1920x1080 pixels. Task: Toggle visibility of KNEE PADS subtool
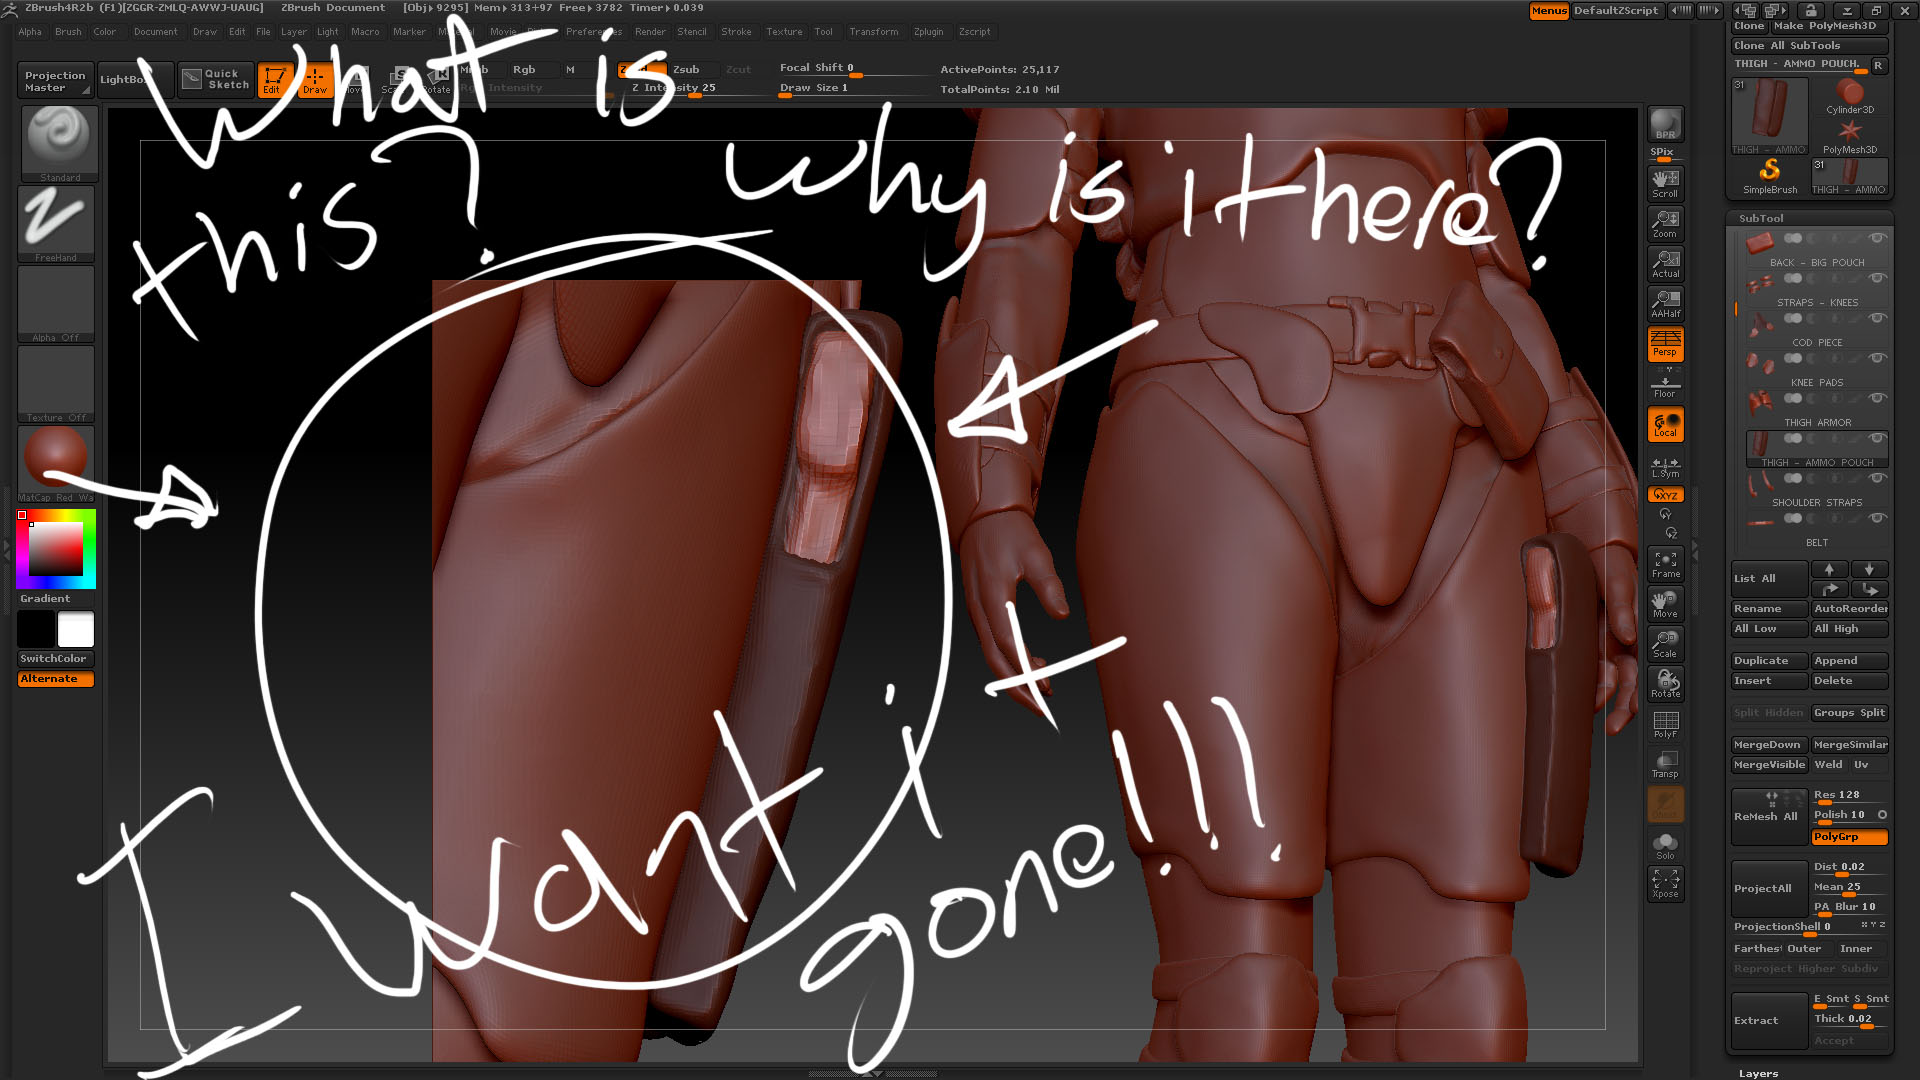tap(1877, 359)
